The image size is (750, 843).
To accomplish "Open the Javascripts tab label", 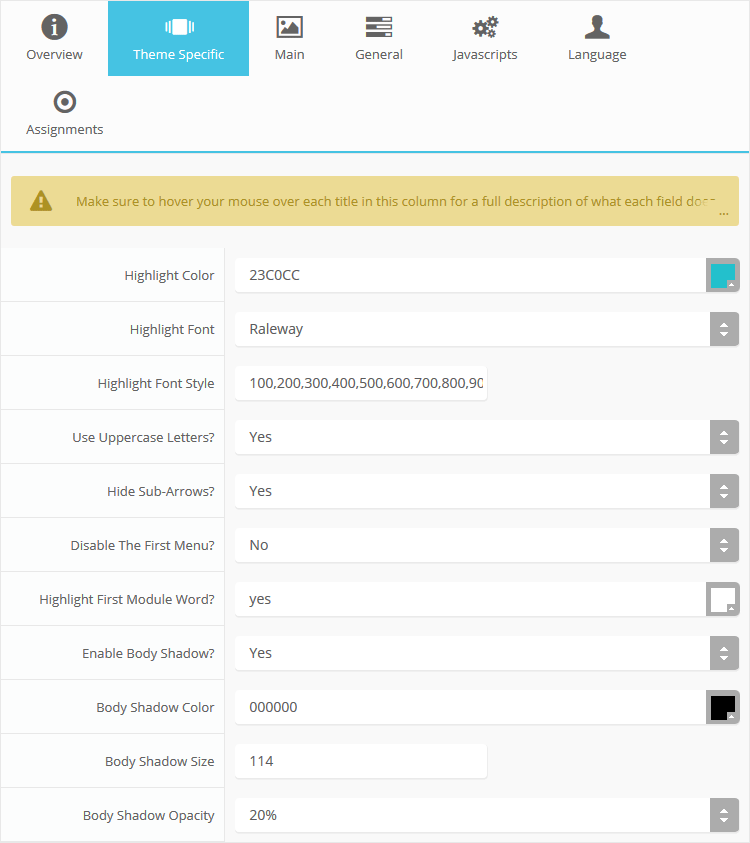I will pos(485,55).
